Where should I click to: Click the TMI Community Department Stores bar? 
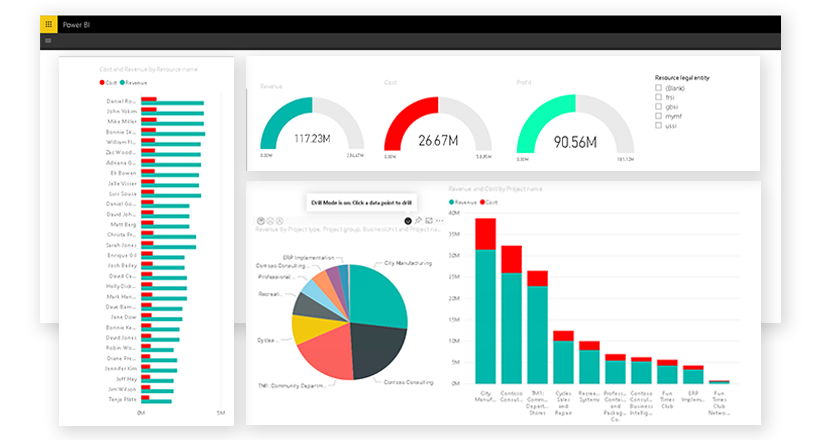pyautogui.click(x=537, y=327)
